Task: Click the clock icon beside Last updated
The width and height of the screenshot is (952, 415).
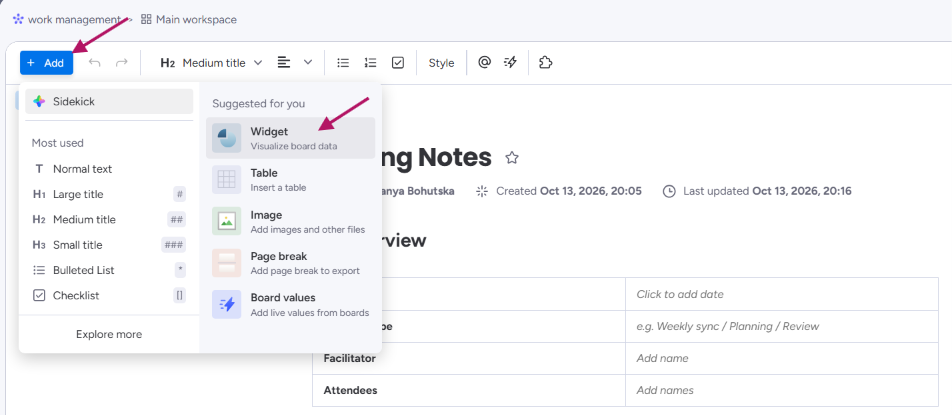Action: [x=668, y=191]
